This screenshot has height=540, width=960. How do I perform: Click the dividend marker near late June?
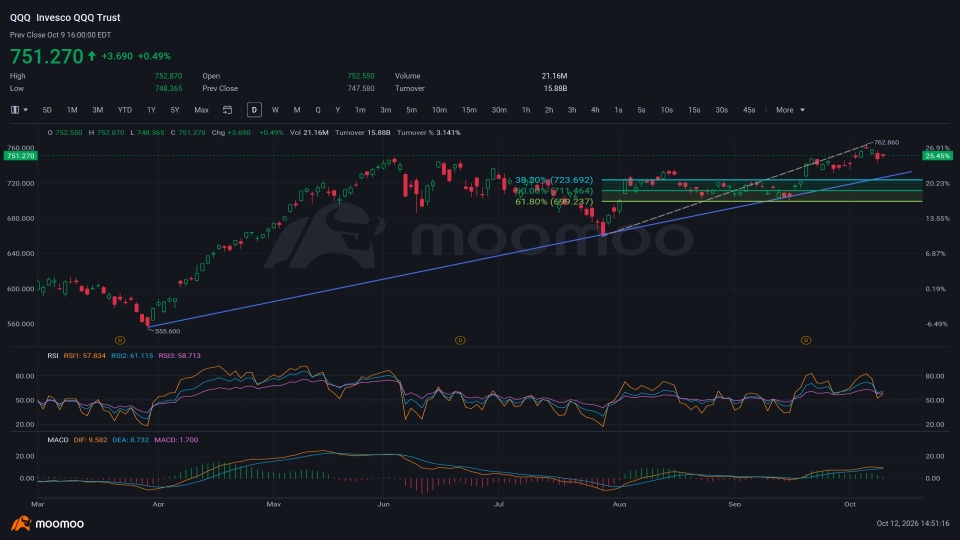tap(460, 340)
